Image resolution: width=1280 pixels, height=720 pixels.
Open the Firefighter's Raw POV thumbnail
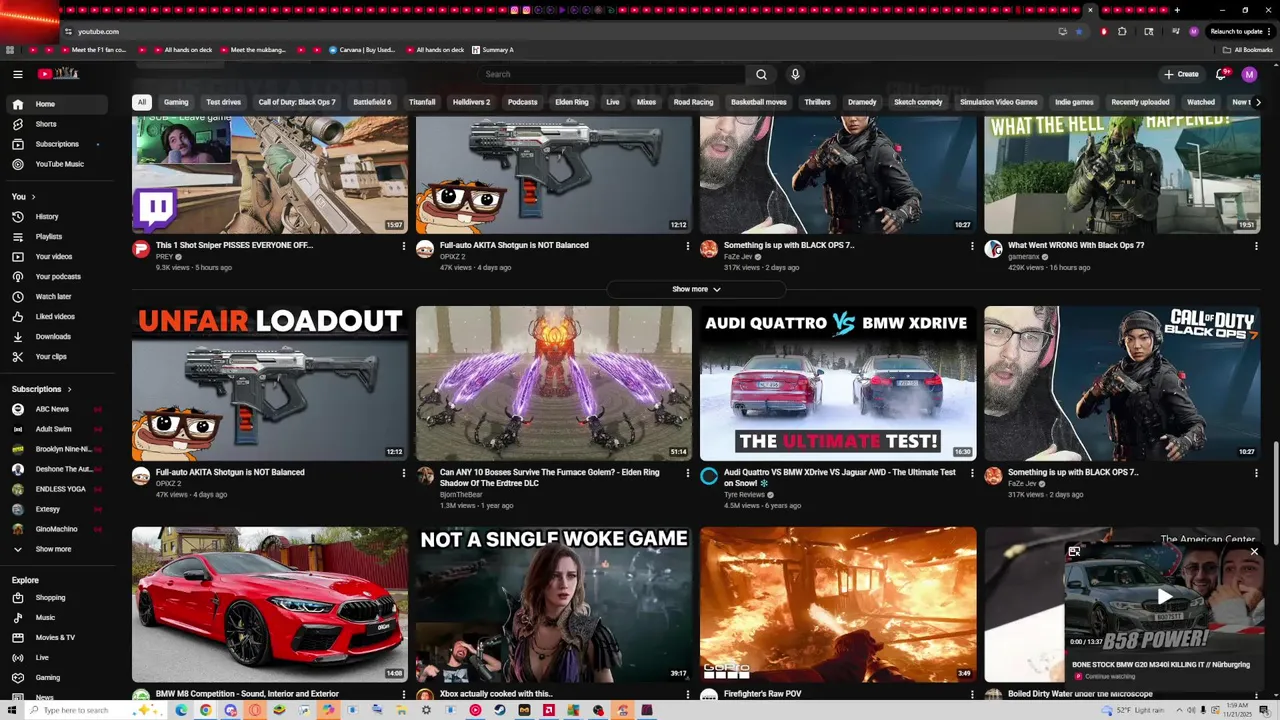pos(838,605)
